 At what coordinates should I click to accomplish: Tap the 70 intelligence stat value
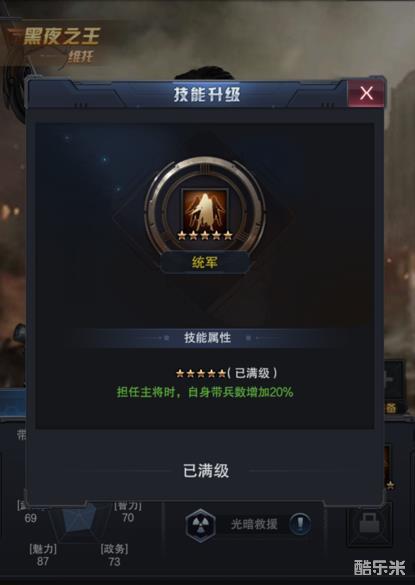[128, 517]
